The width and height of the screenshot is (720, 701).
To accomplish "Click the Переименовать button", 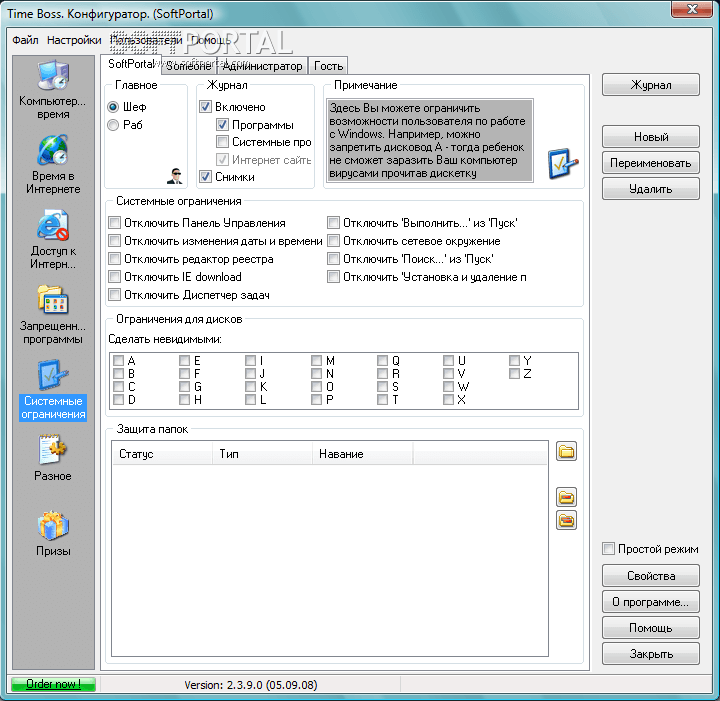I will pyautogui.click(x=651, y=163).
